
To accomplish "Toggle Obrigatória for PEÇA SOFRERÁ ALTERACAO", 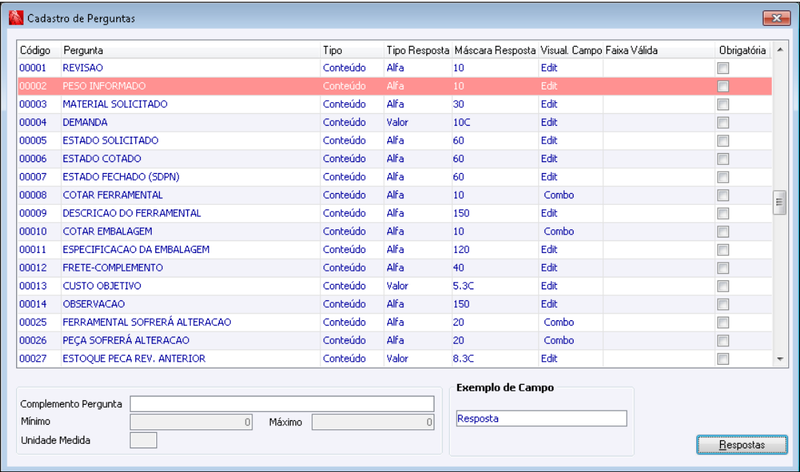I will (x=722, y=341).
